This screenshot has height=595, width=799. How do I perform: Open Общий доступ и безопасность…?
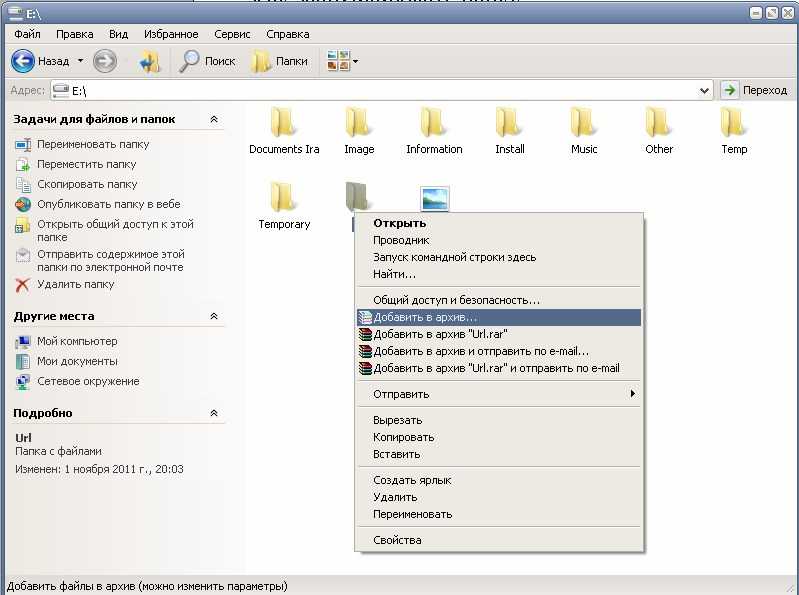click(x=499, y=300)
